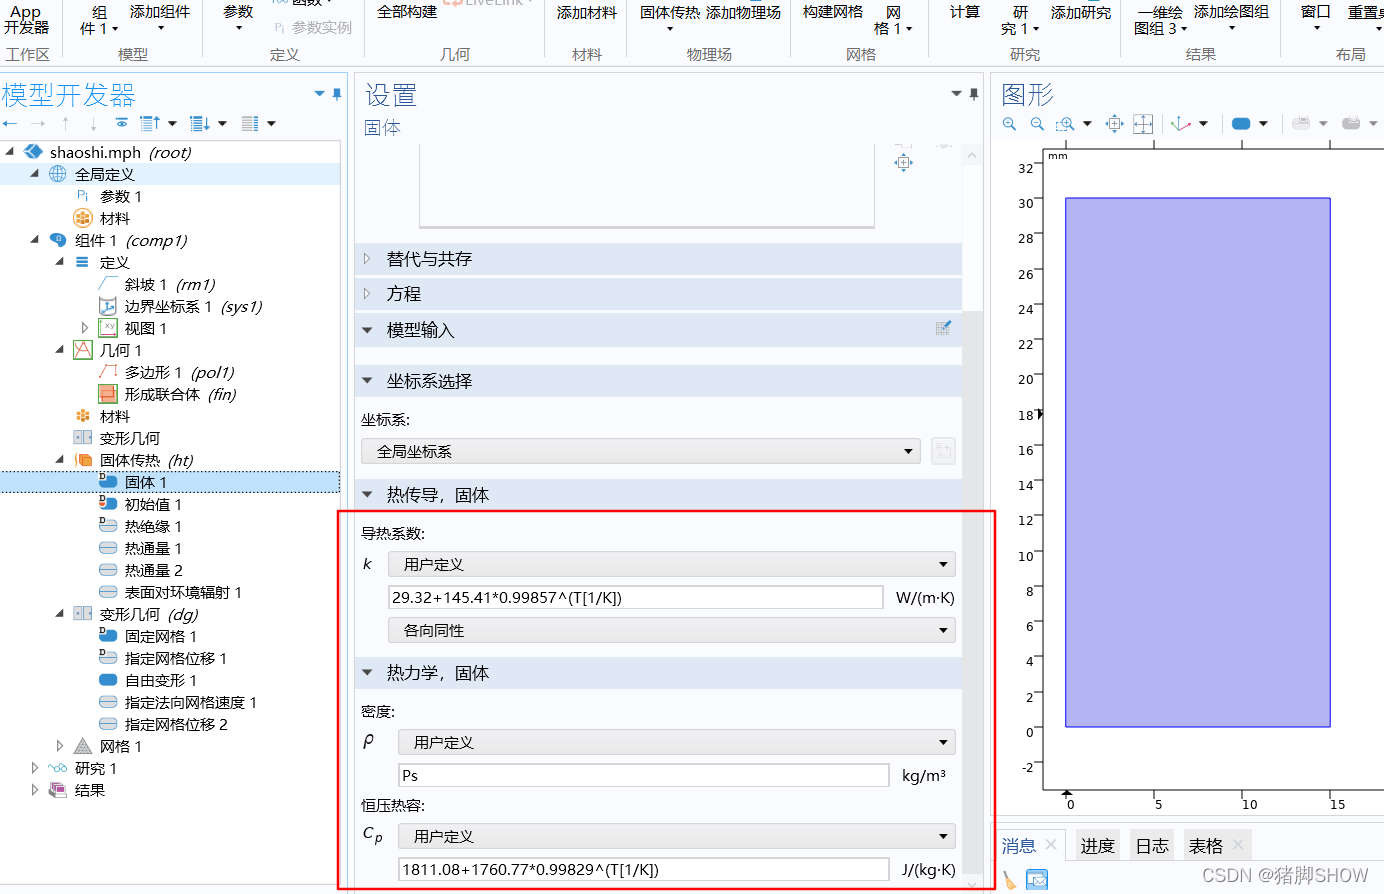1384x894 pixels.
Task: Expand the 网格 1 node
Action: pos(59,746)
